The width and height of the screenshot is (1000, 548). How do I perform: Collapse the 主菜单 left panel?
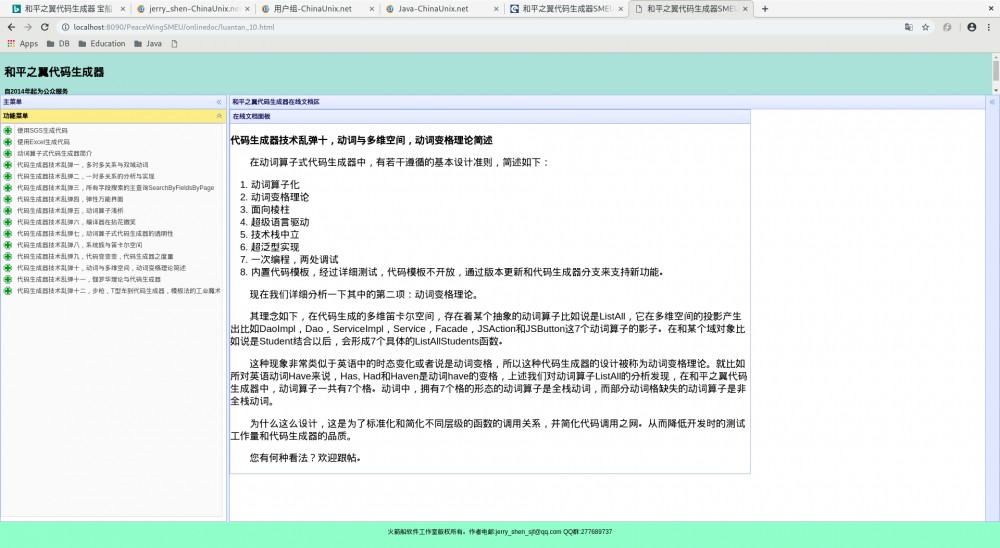point(219,102)
